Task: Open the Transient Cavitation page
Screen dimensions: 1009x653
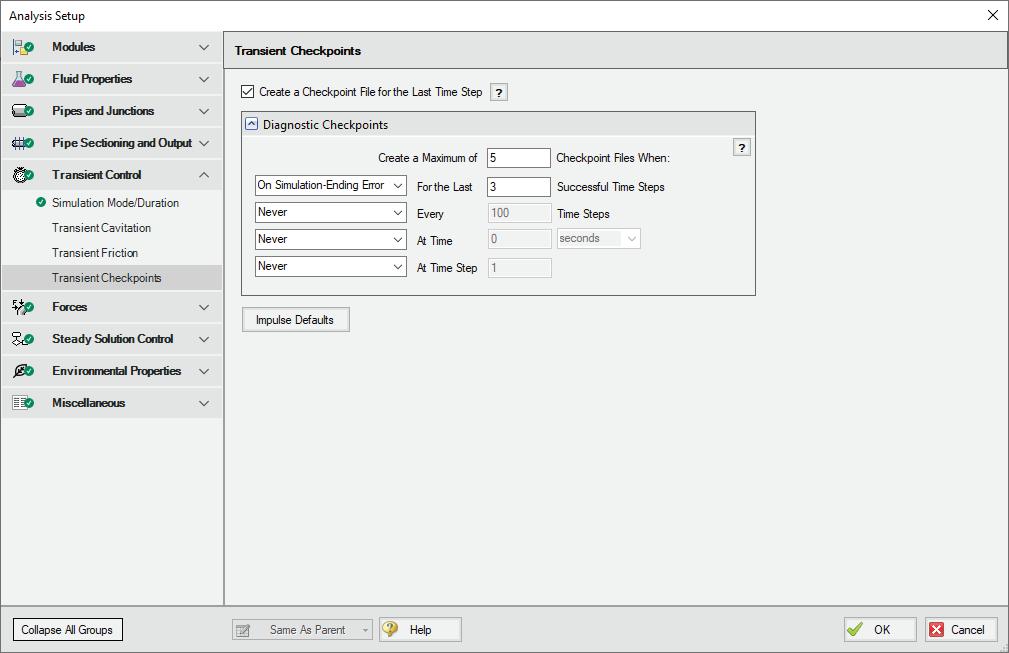Action: pos(101,228)
